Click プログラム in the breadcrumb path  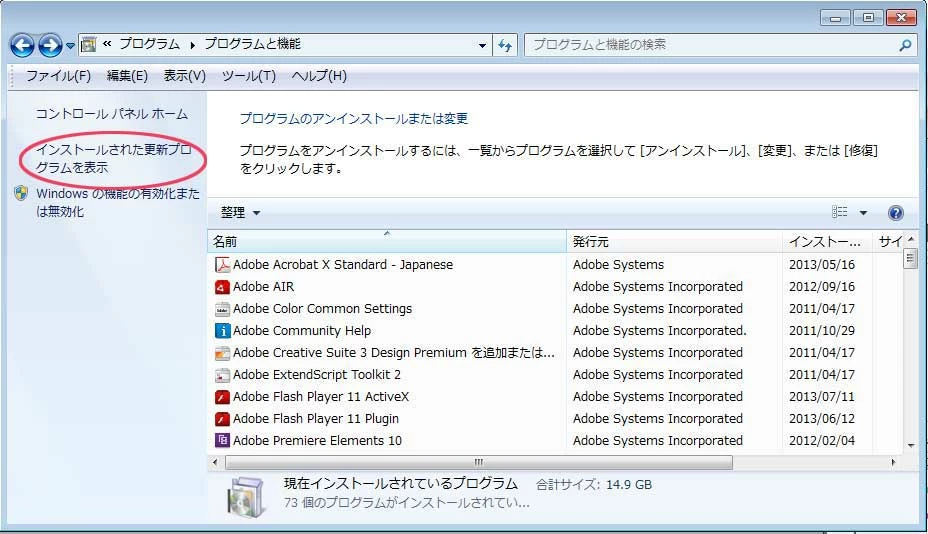[x=150, y=44]
